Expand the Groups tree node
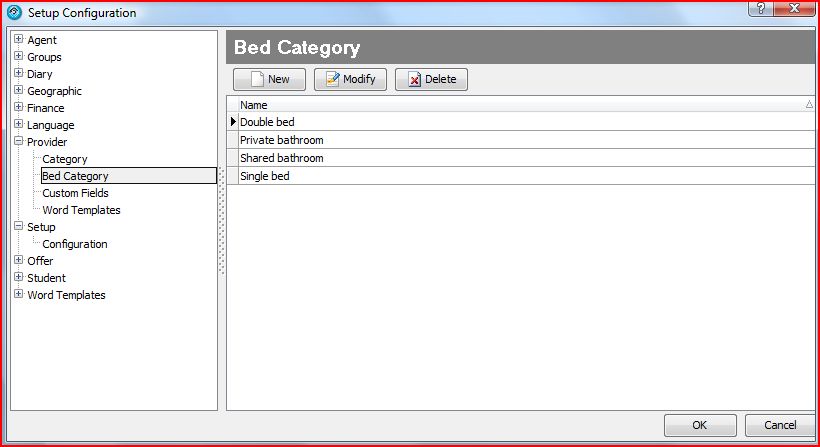The width and height of the screenshot is (820, 447). point(18,57)
